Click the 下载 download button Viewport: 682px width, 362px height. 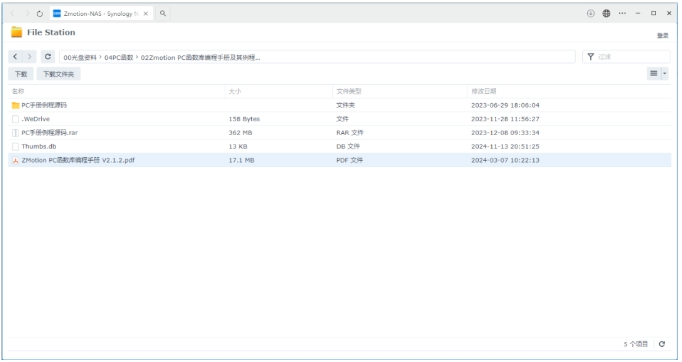[21, 74]
